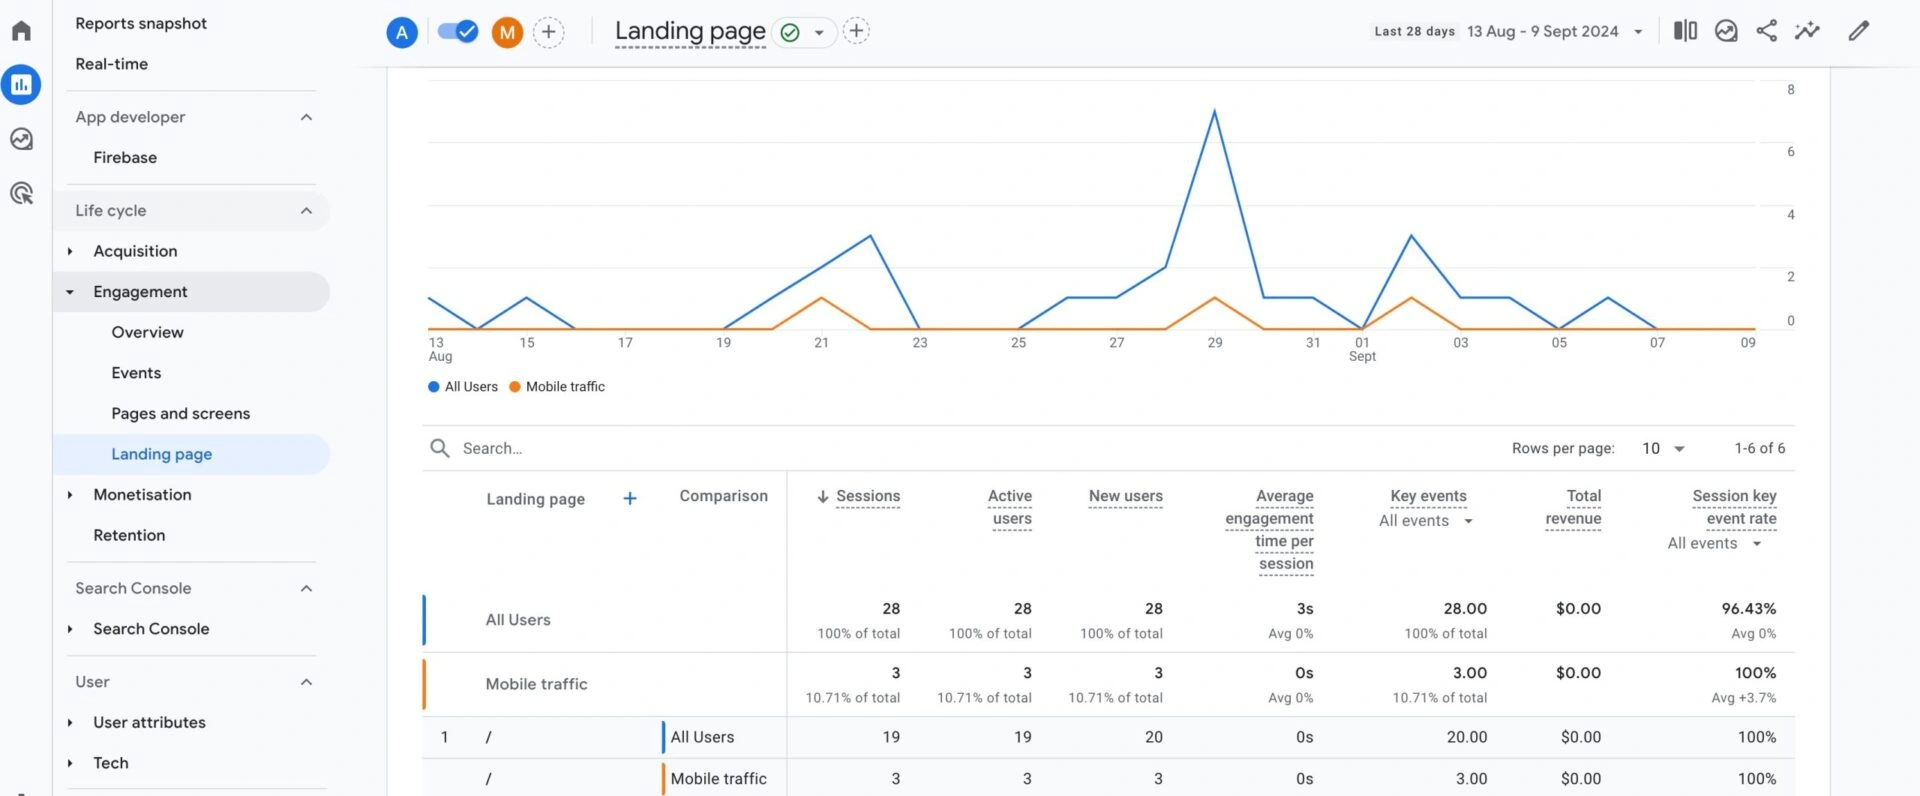Open Pages and screens report
This screenshot has height=796, width=1920.
click(x=180, y=414)
